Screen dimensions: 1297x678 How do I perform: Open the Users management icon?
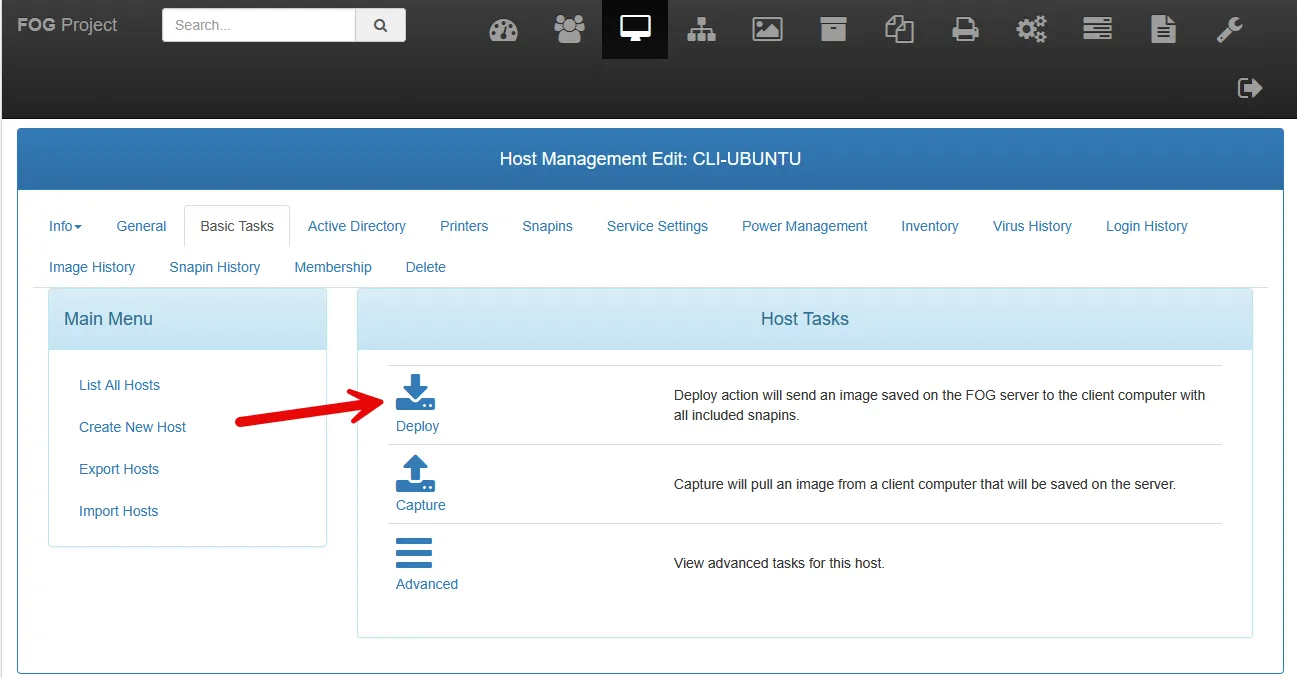point(569,29)
